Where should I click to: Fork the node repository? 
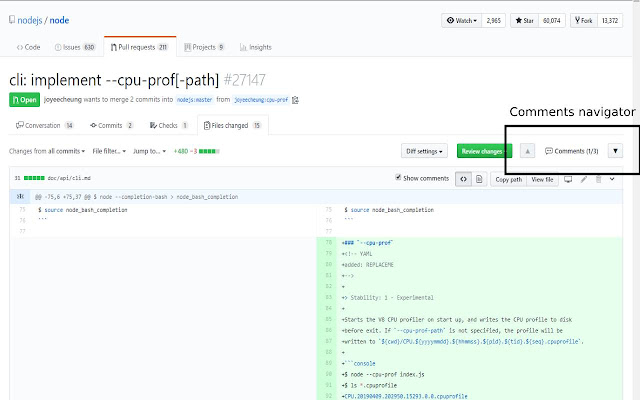[584, 20]
